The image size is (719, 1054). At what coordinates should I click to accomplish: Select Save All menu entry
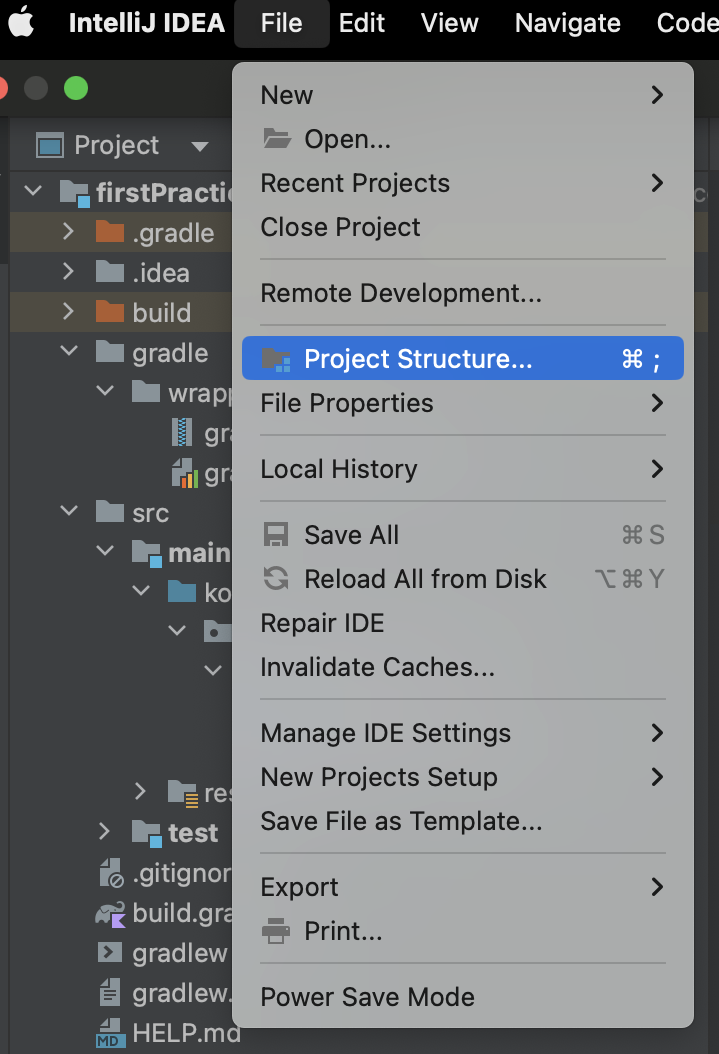[462, 535]
